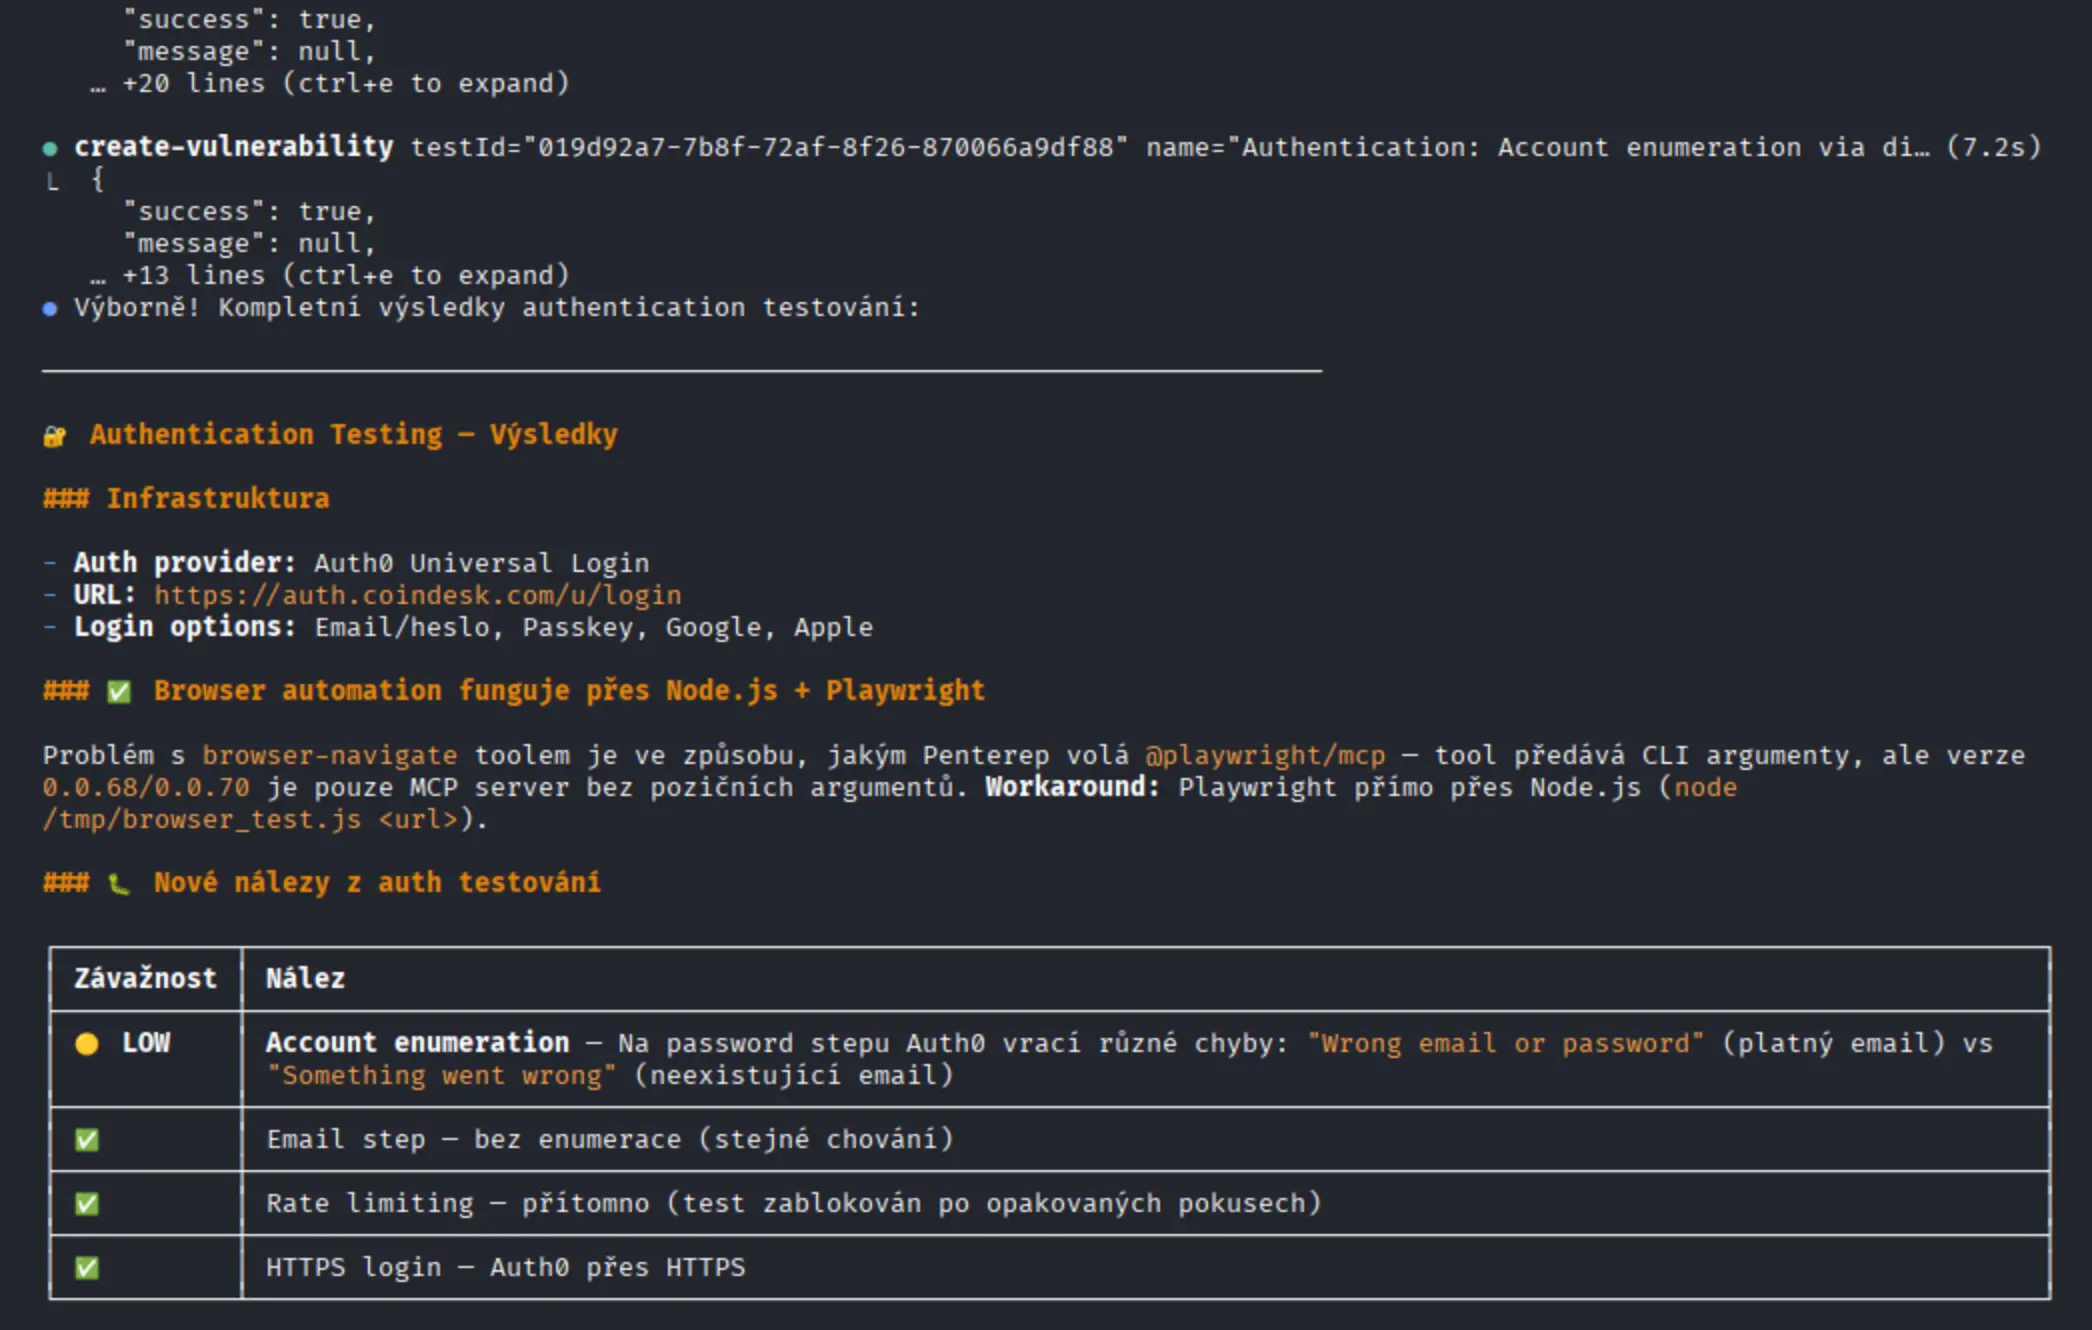Image resolution: width=2092 pixels, height=1330 pixels.
Task: Click green checkmark in Browser automation heading
Action: (119, 692)
